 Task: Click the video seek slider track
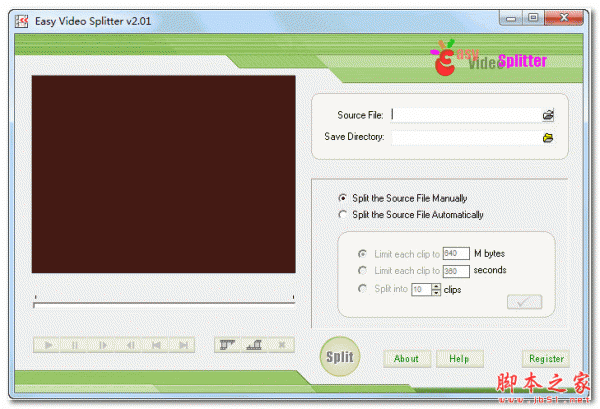point(164,304)
